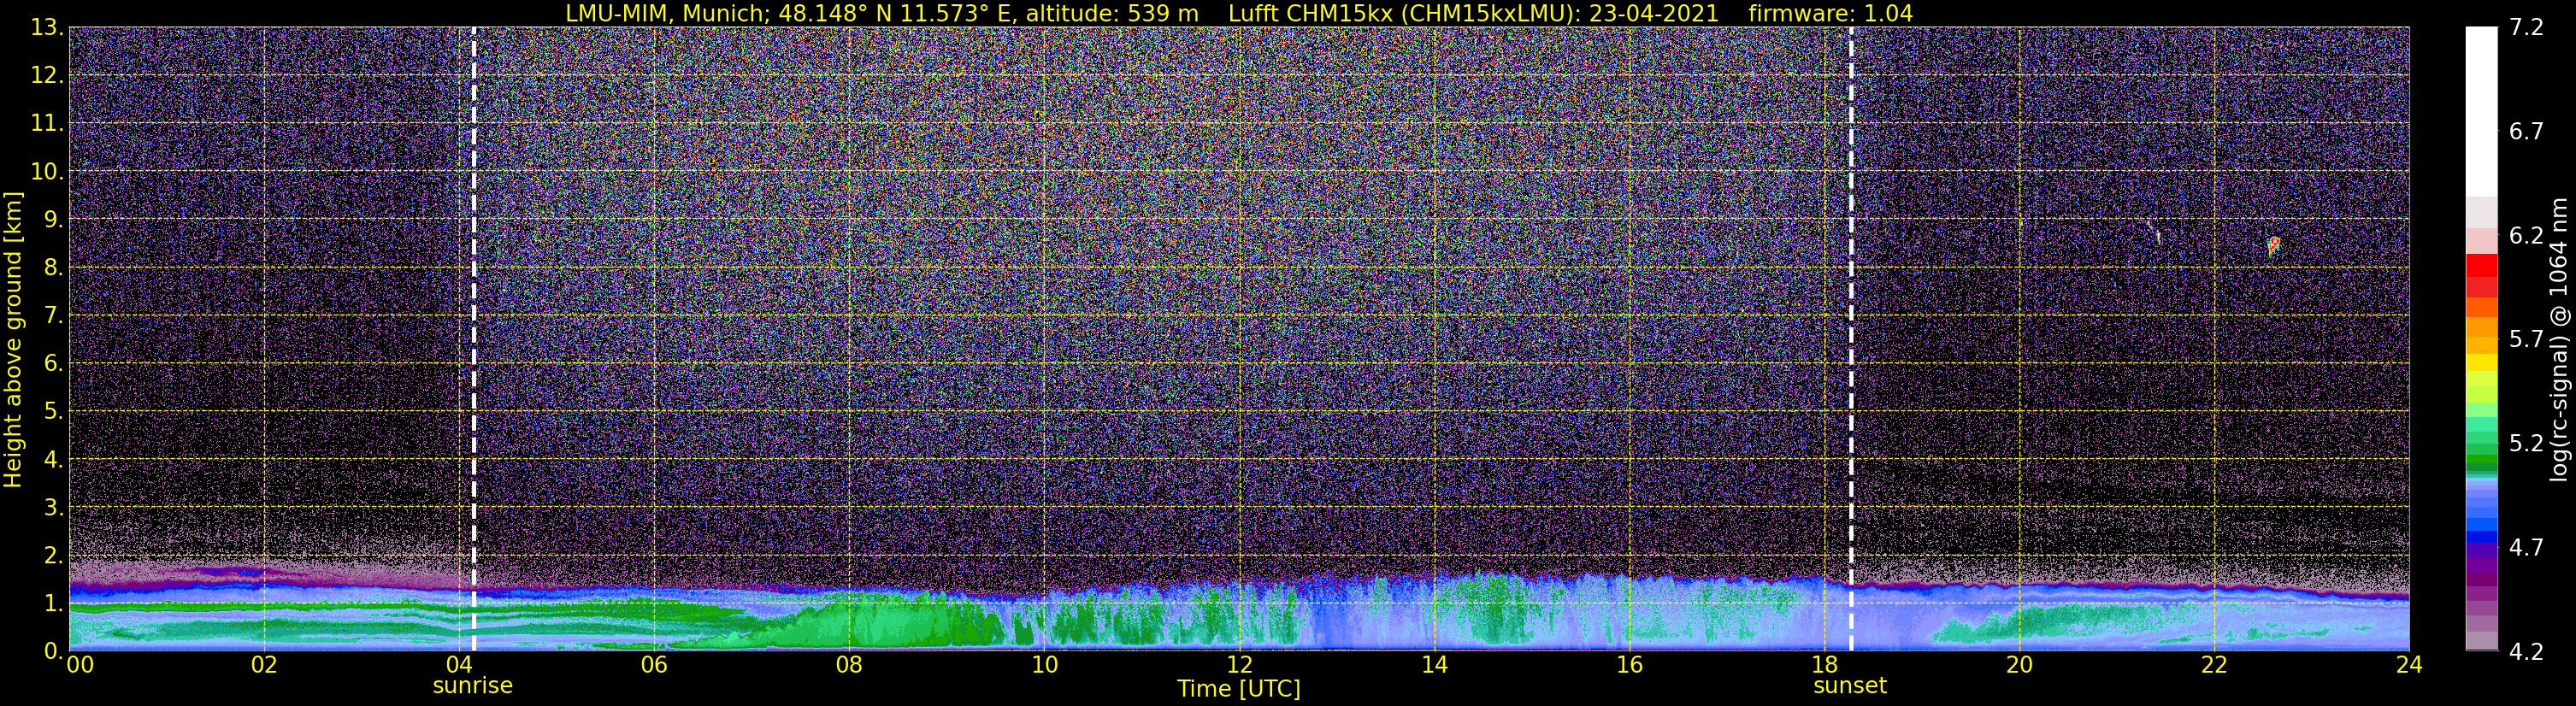
Task: Select the white dashed sunrise line
Action: coord(473,339)
